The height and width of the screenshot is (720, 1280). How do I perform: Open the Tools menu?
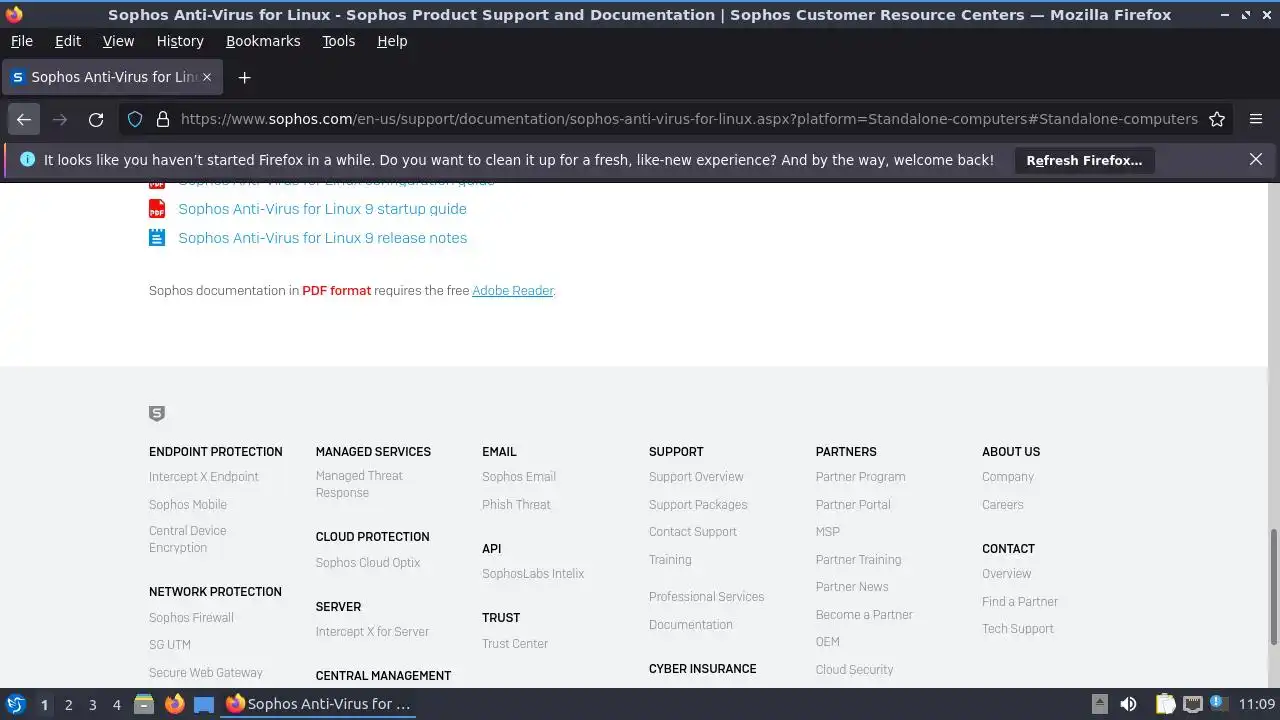(338, 41)
